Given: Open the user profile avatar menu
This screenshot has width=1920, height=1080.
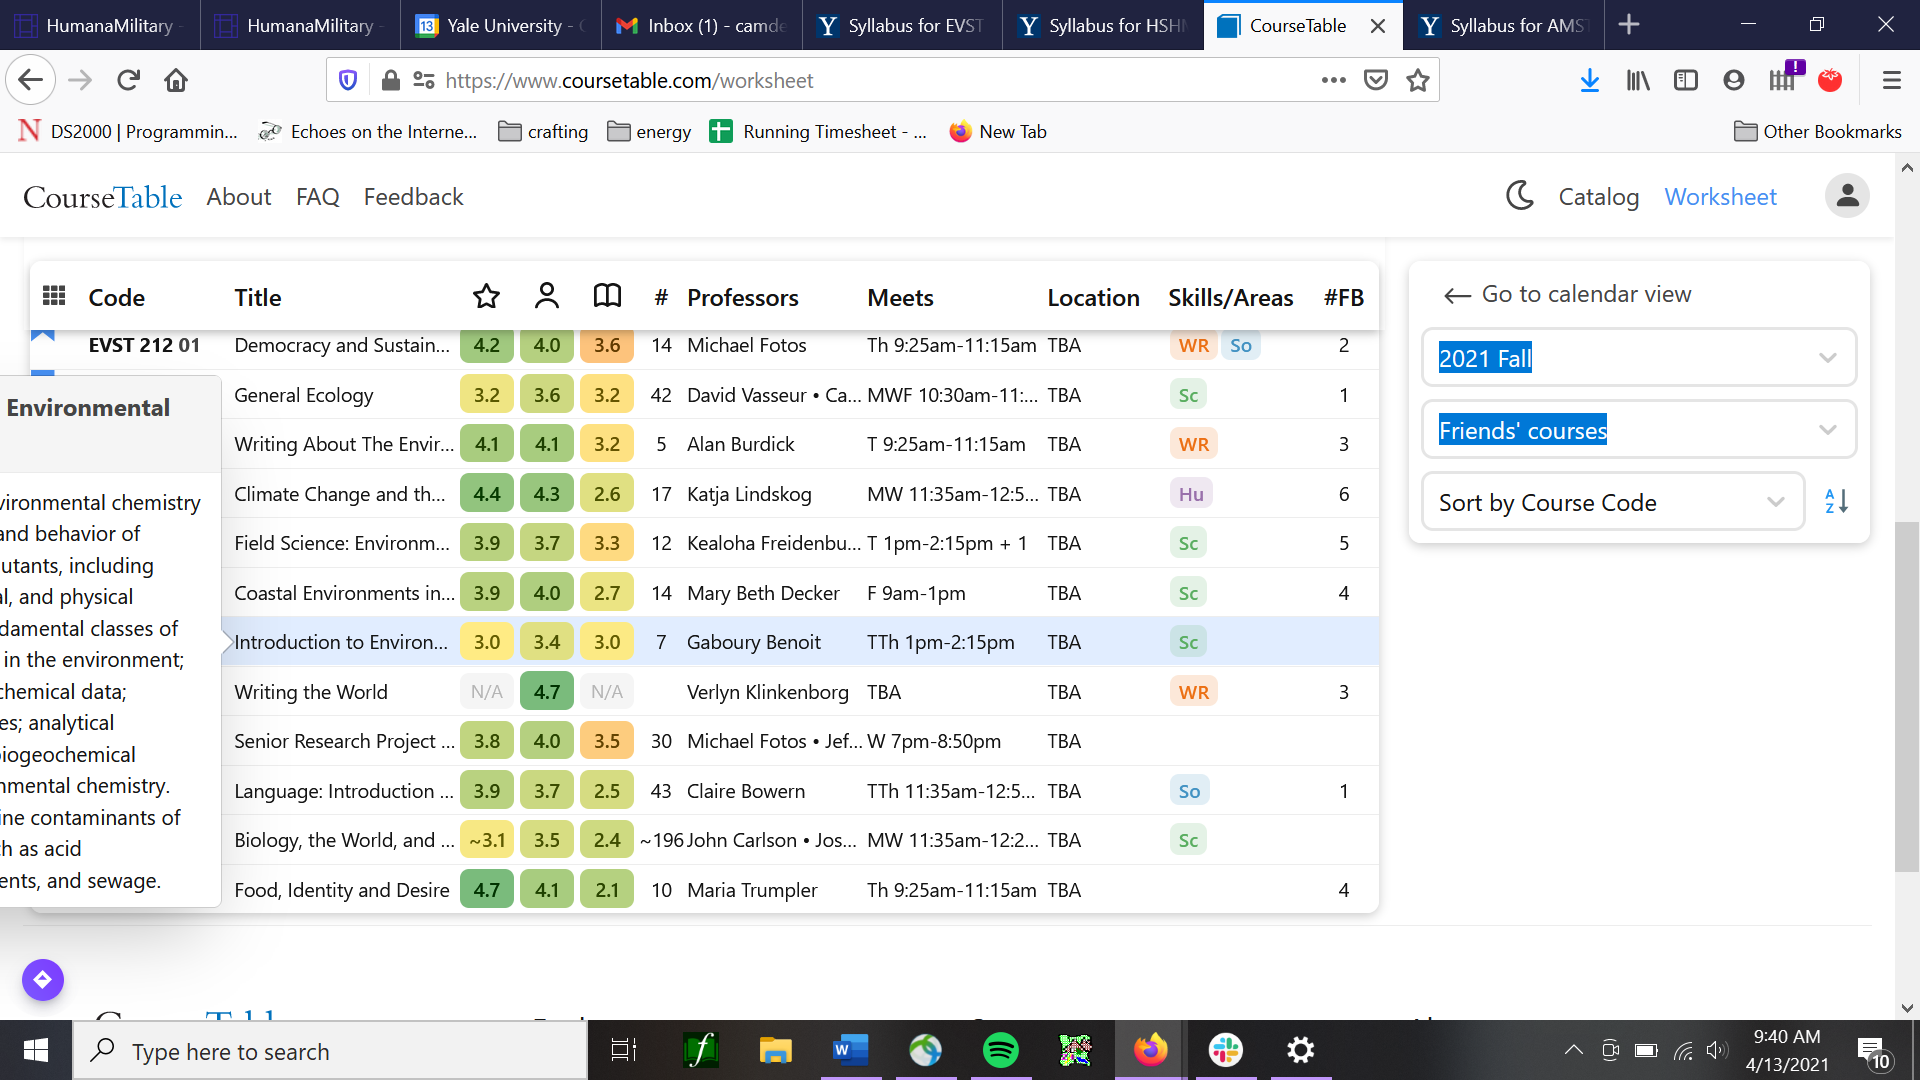Looking at the screenshot, I should [1847, 196].
